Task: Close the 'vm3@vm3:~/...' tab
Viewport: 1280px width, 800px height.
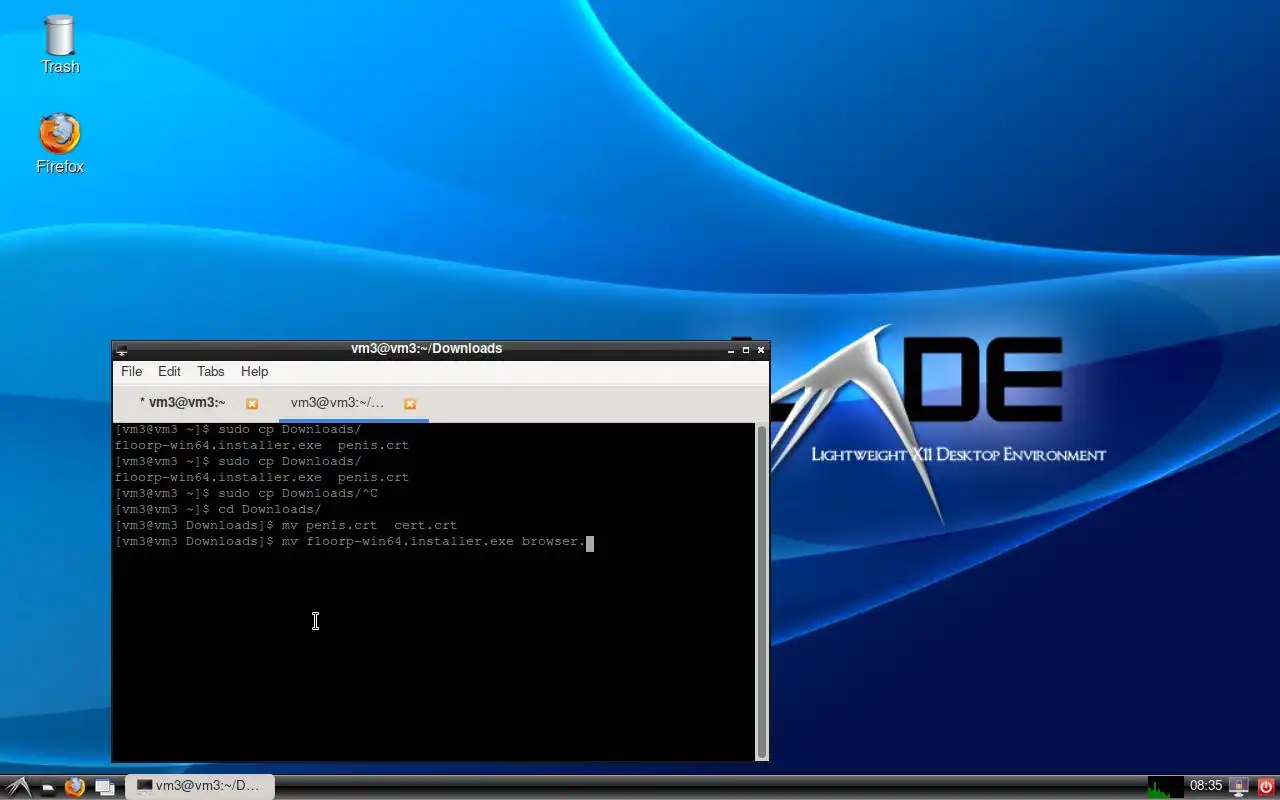Action: click(410, 404)
